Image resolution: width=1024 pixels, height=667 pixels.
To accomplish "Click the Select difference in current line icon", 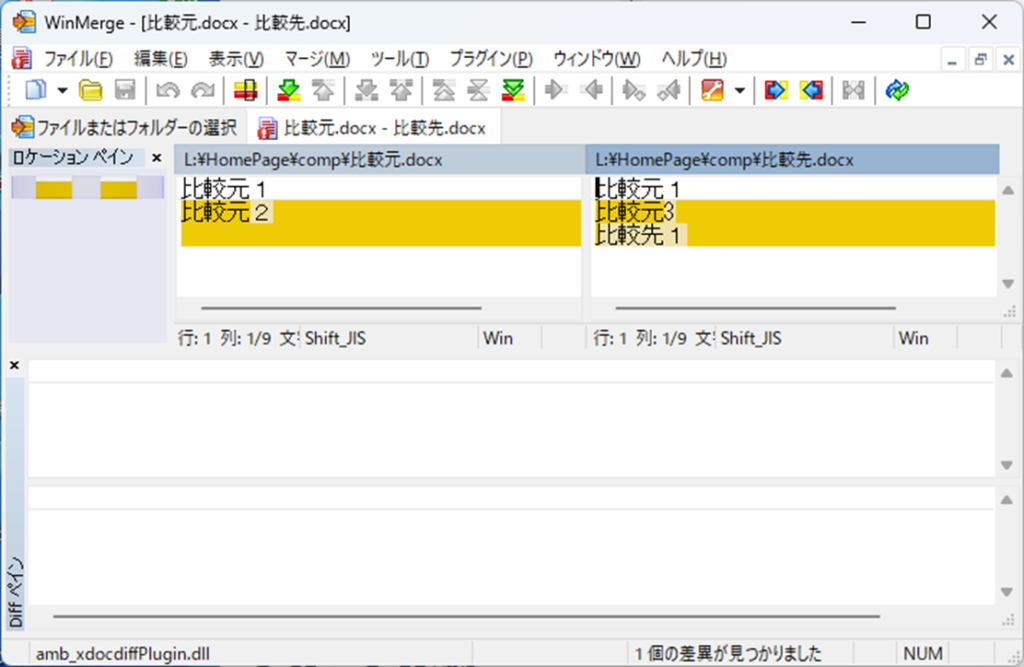I will (x=245, y=91).
